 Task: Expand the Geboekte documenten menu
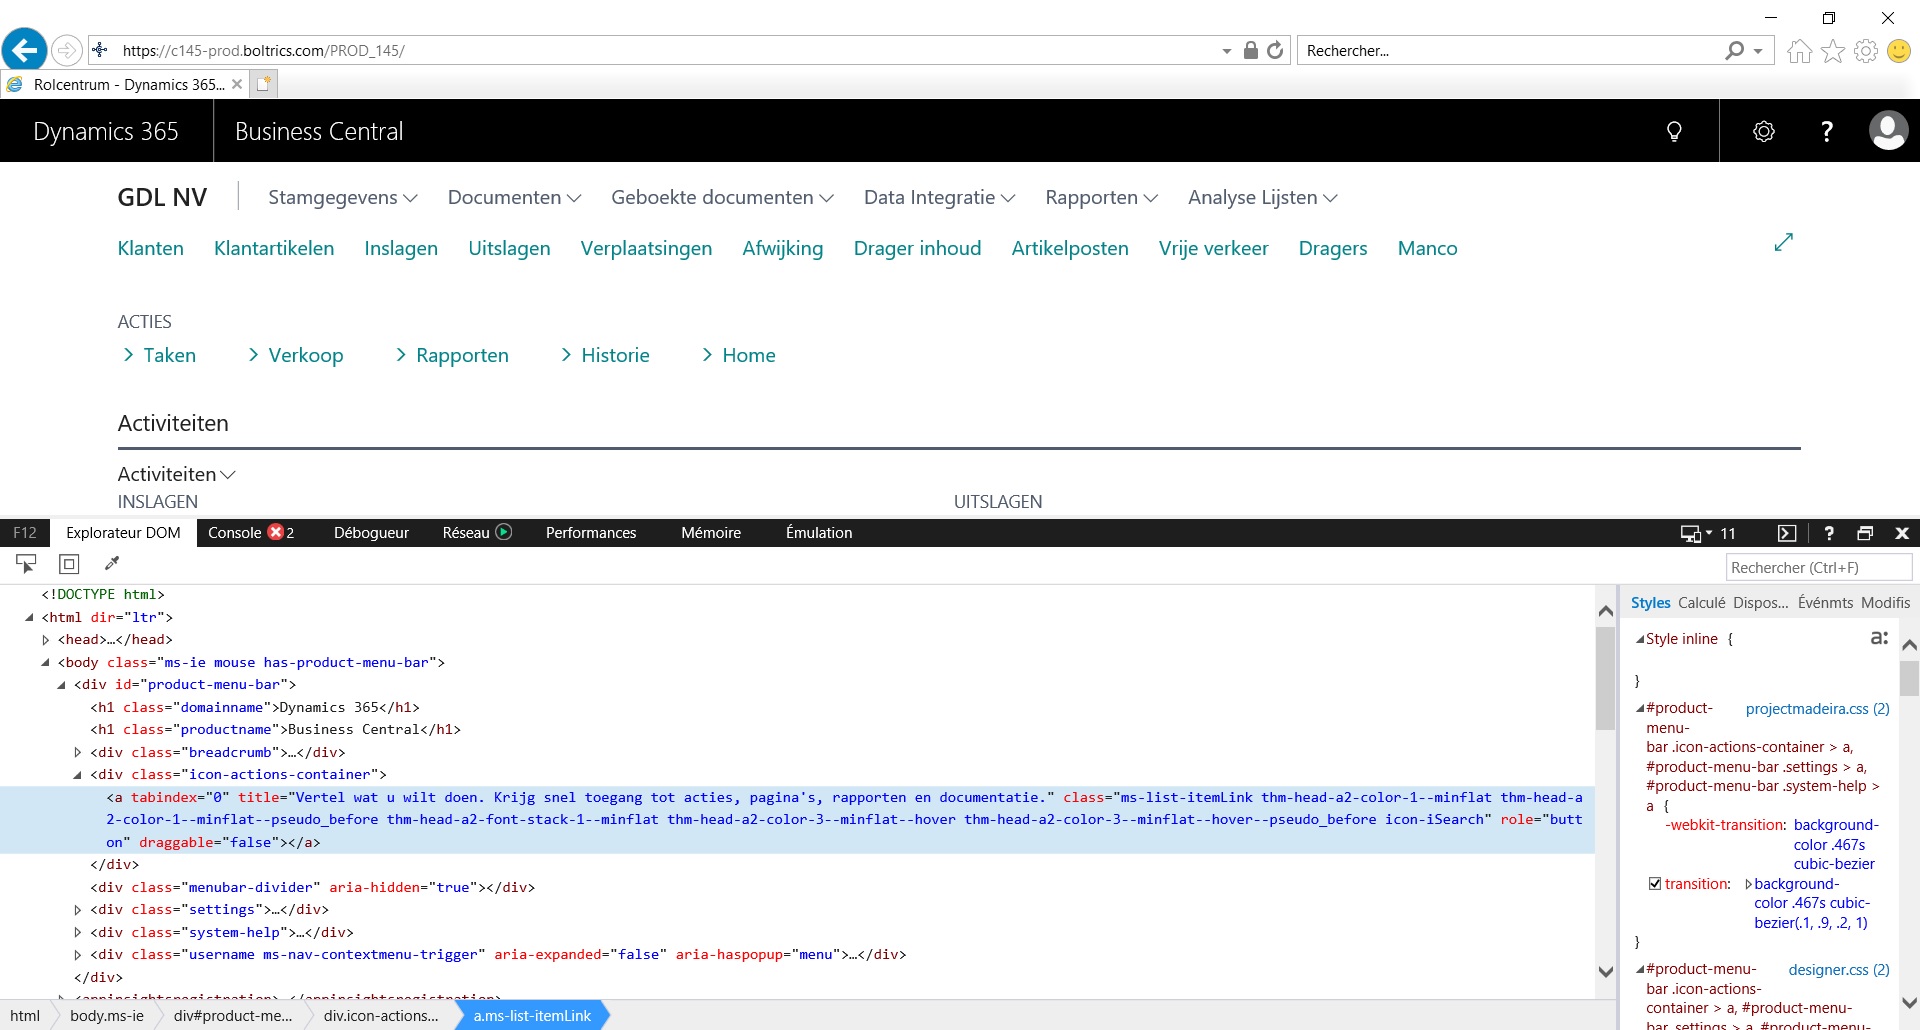[722, 197]
